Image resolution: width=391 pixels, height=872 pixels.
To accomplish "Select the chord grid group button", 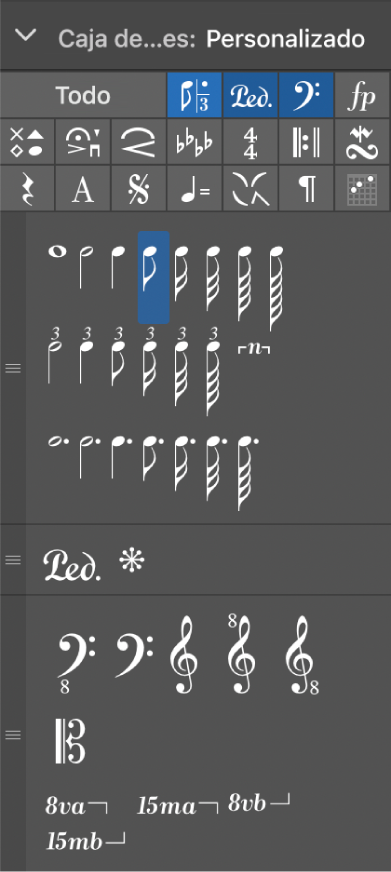I will click(362, 189).
